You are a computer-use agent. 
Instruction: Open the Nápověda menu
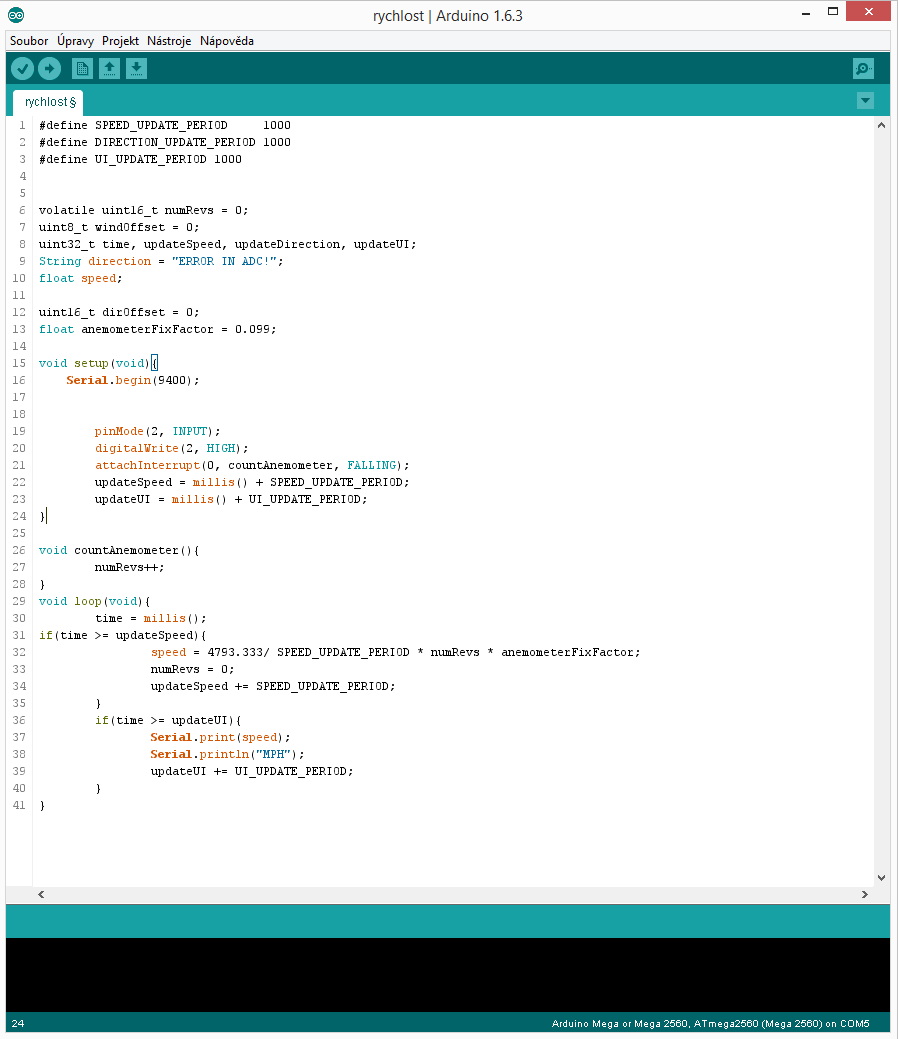pyautogui.click(x=227, y=41)
